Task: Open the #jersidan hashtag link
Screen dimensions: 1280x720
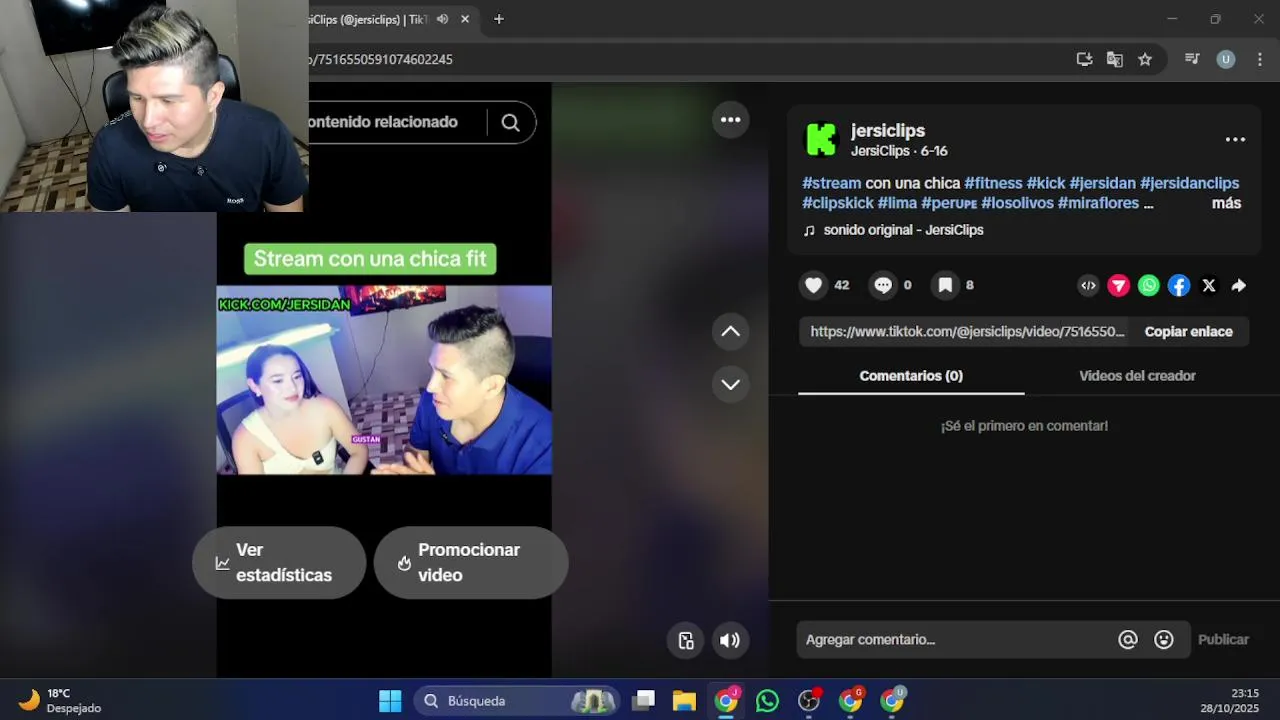Action: [1103, 183]
